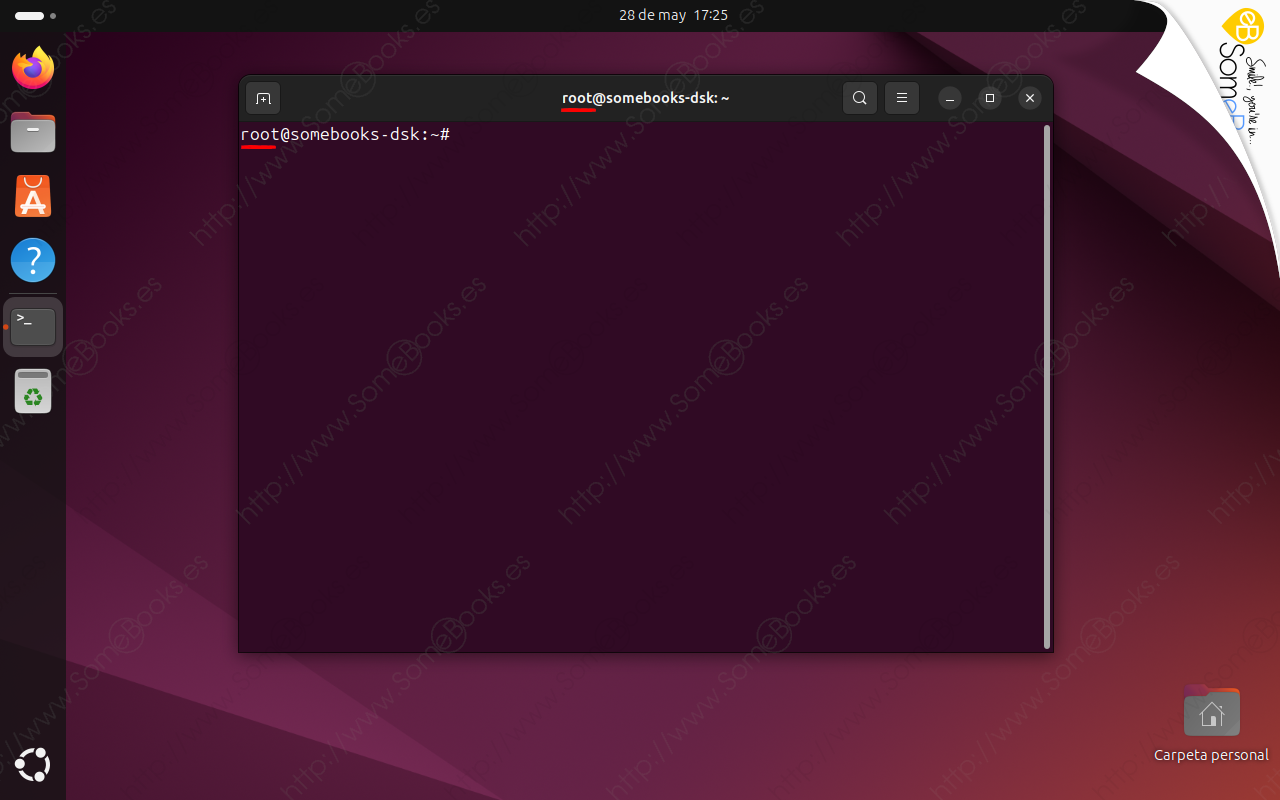Click the root@somebooks-dsk window title
Screen dimensions: 1280x800
[x=644, y=98]
